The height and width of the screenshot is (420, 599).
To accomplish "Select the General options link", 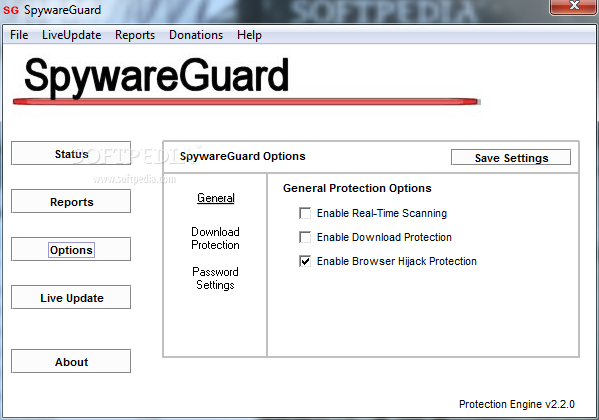I will coord(215,198).
